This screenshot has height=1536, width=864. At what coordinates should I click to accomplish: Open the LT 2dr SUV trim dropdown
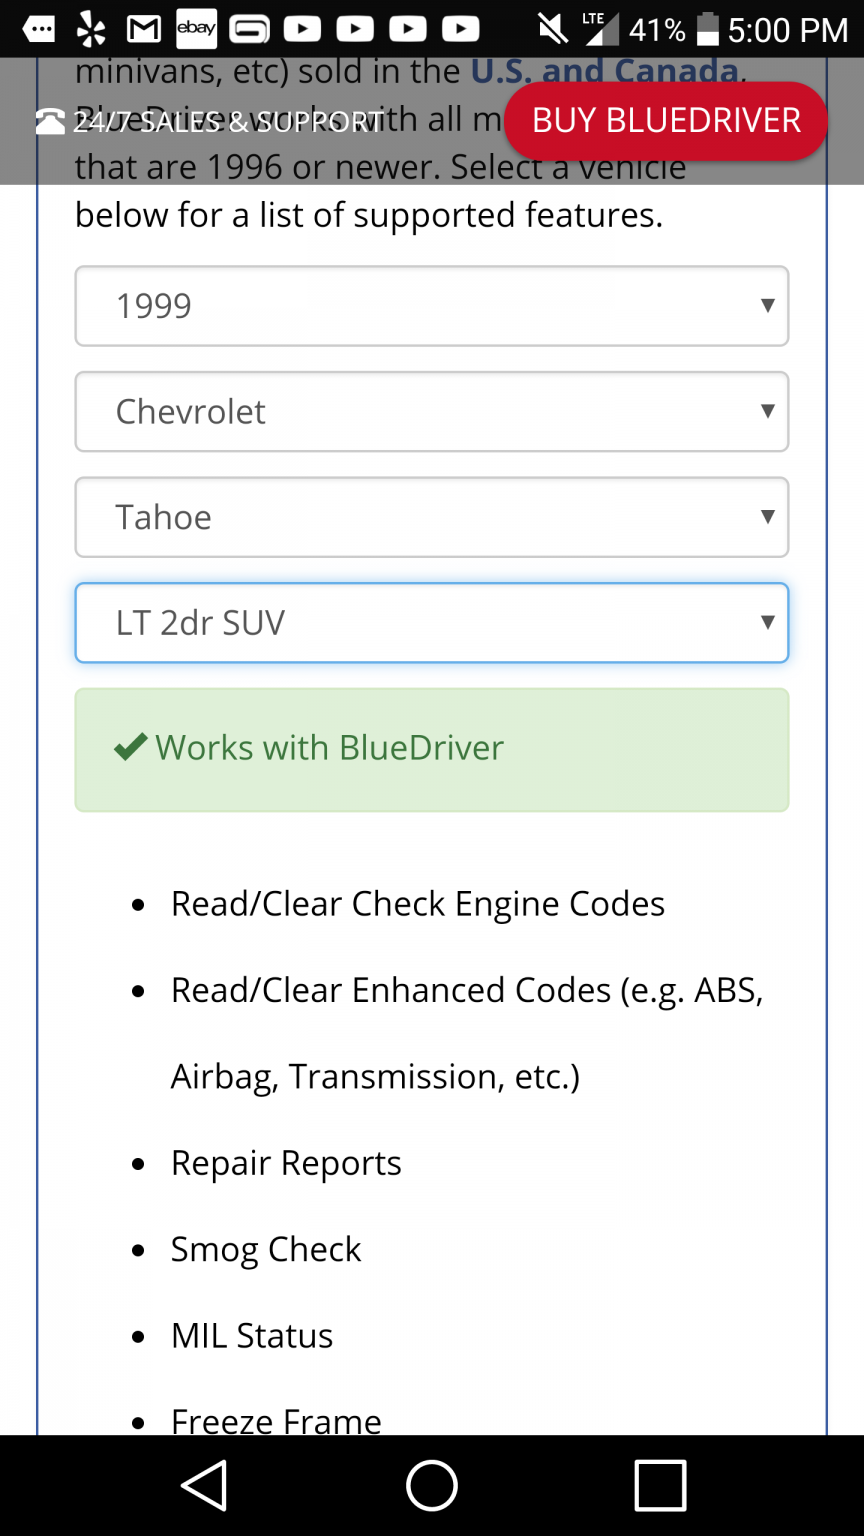[x=432, y=623]
